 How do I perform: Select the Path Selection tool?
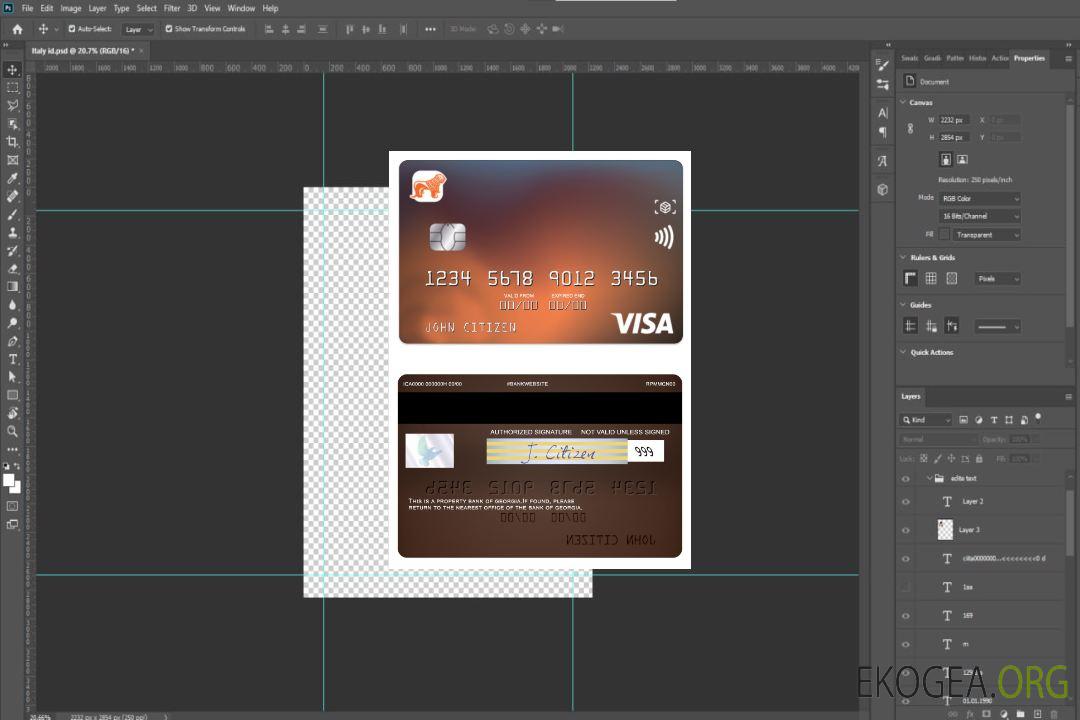[x=12, y=377]
